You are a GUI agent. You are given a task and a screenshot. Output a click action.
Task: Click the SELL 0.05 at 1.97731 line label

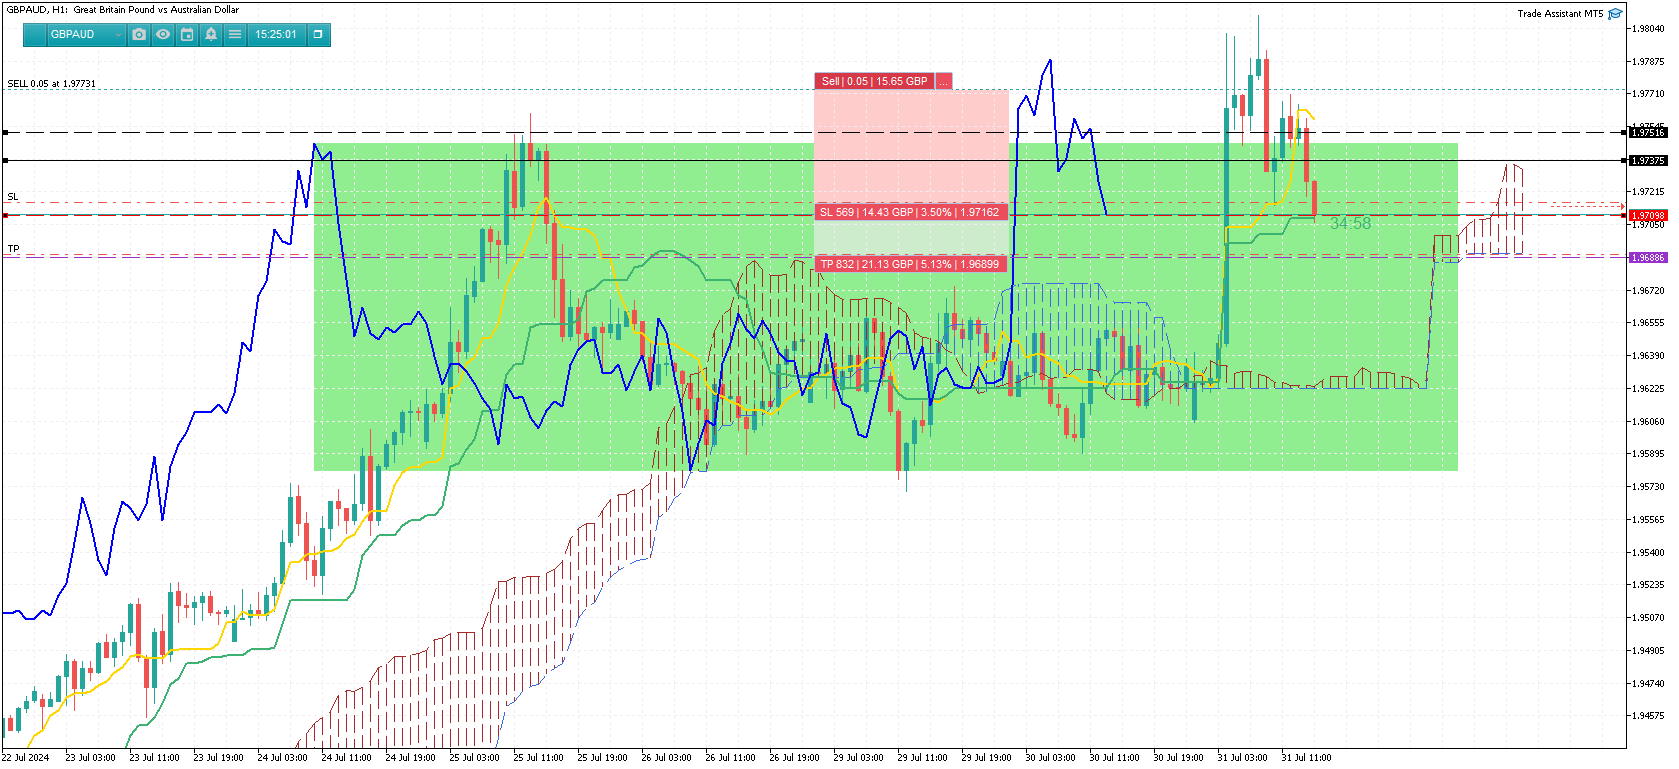tap(52, 84)
